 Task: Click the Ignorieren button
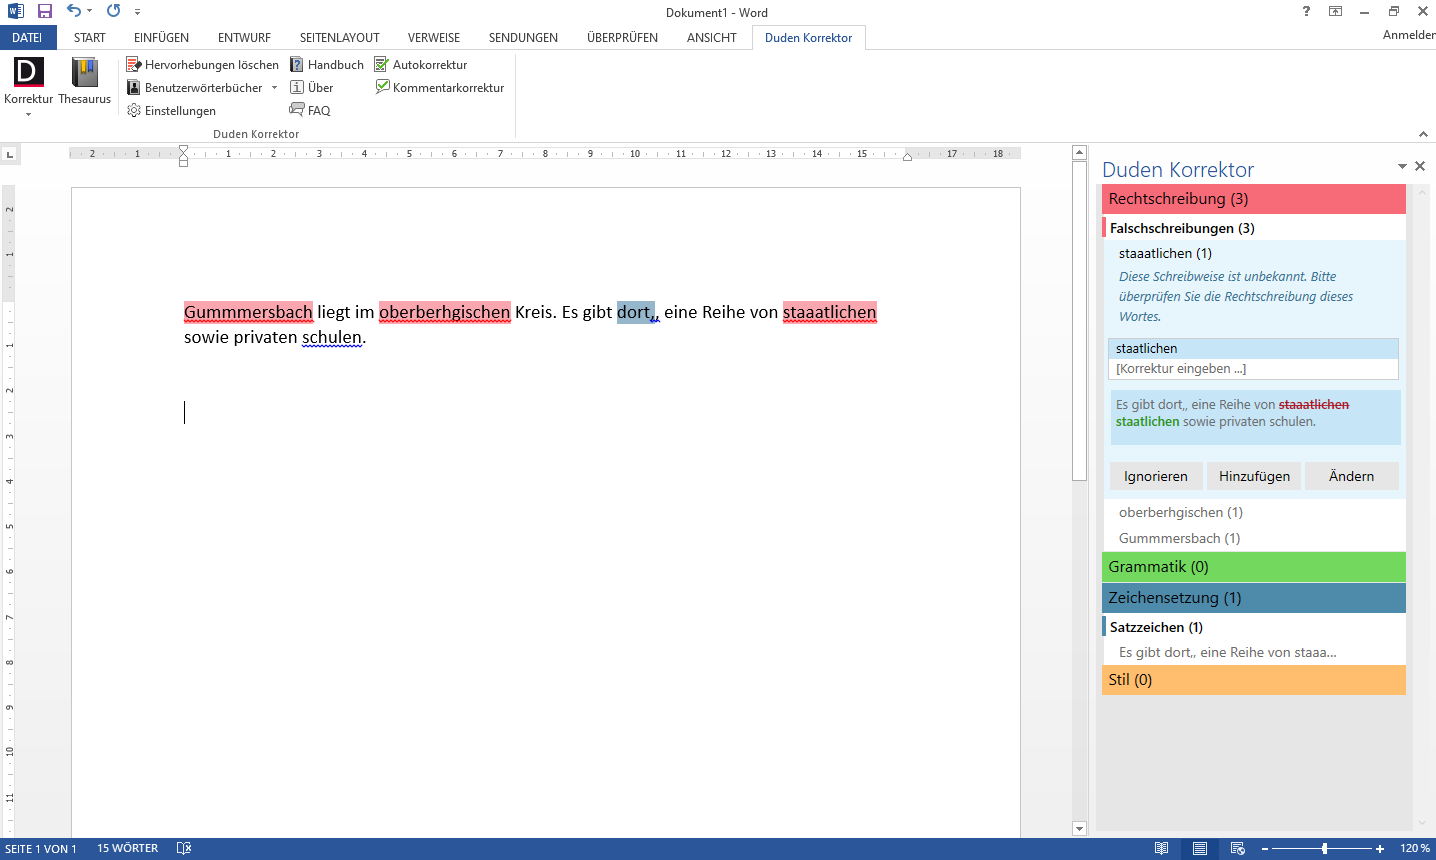(x=1156, y=476)
